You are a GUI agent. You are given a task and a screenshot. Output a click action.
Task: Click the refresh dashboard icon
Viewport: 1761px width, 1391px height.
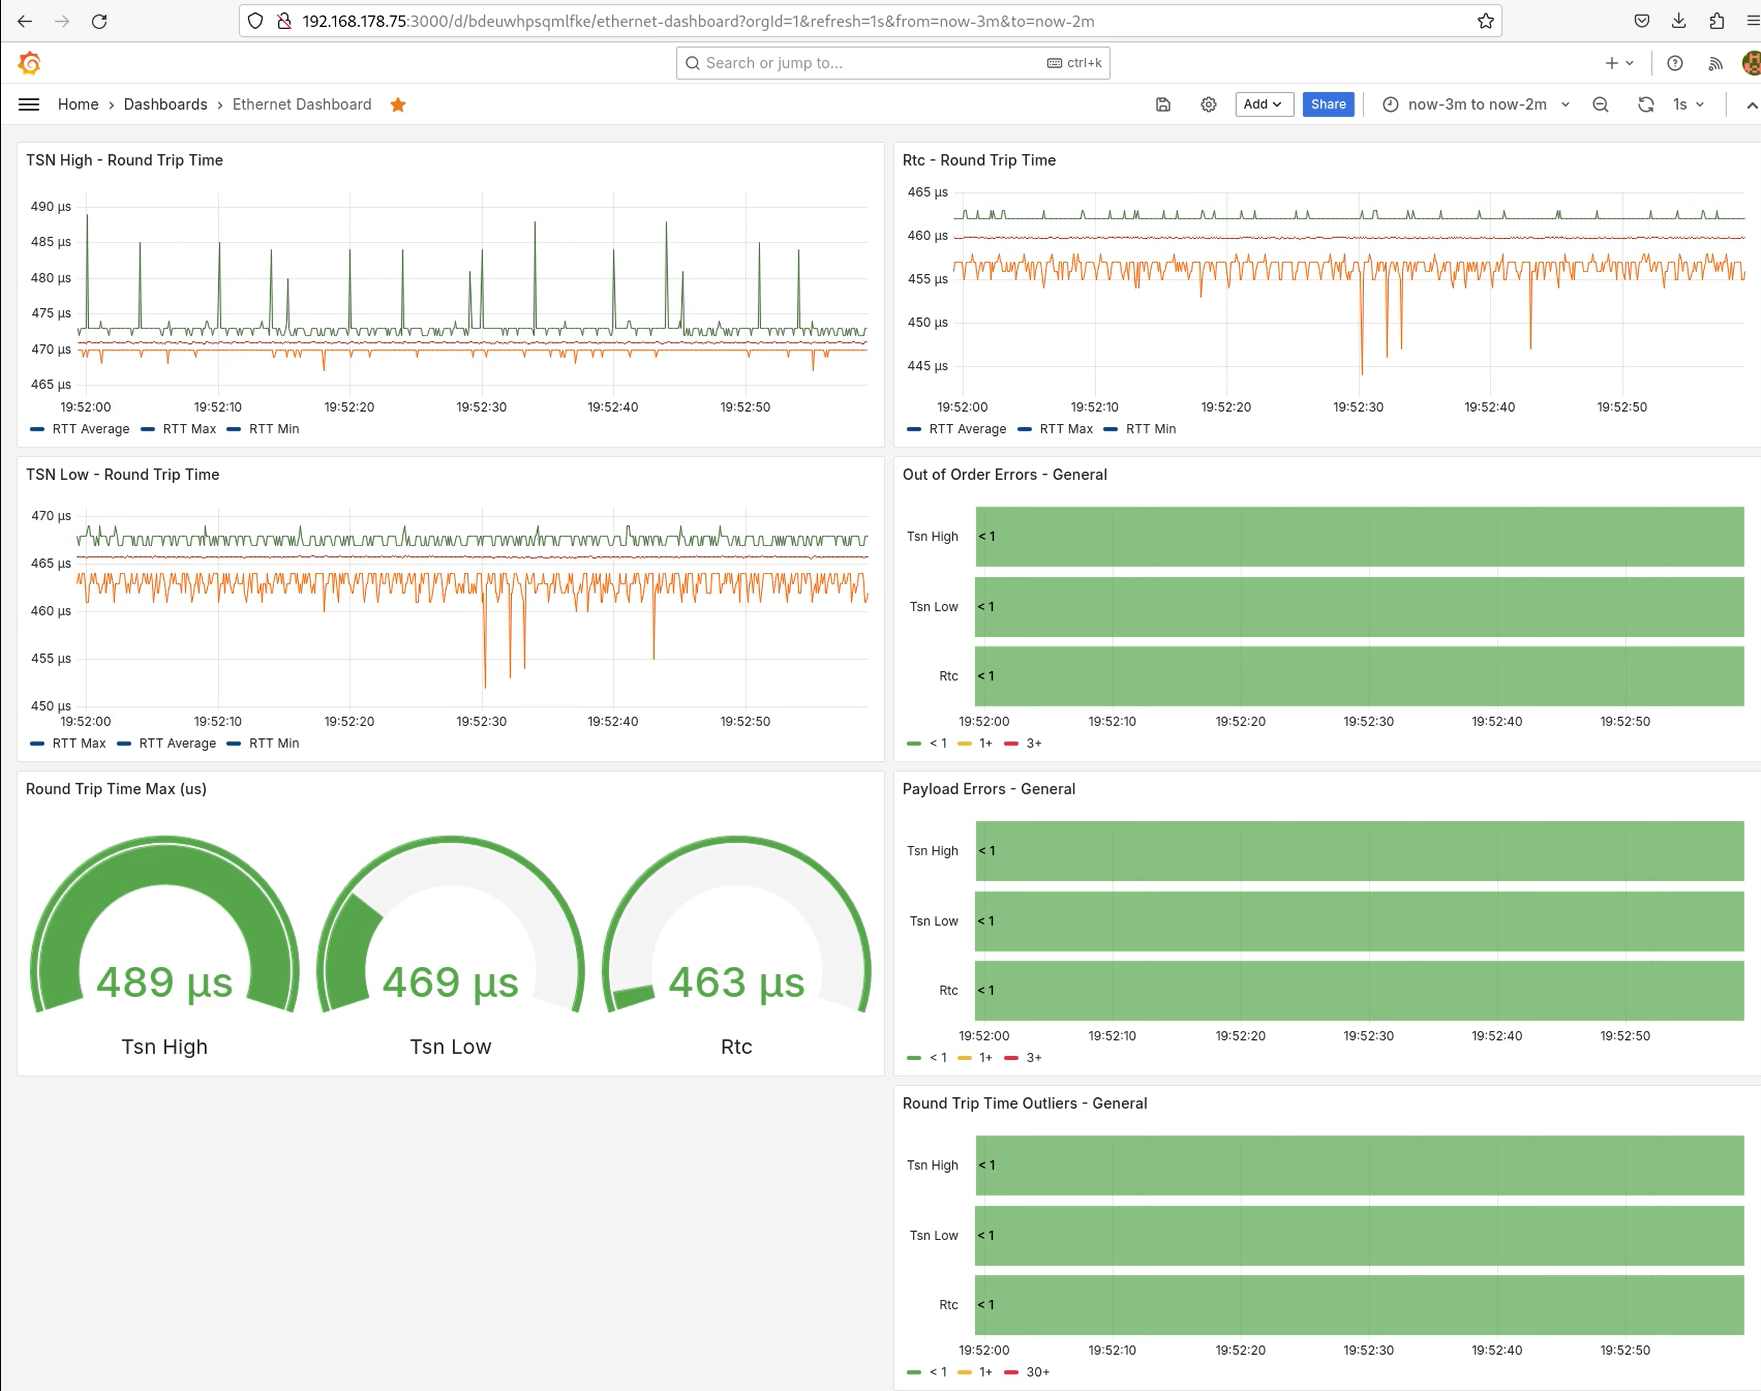click(1645, 104)
